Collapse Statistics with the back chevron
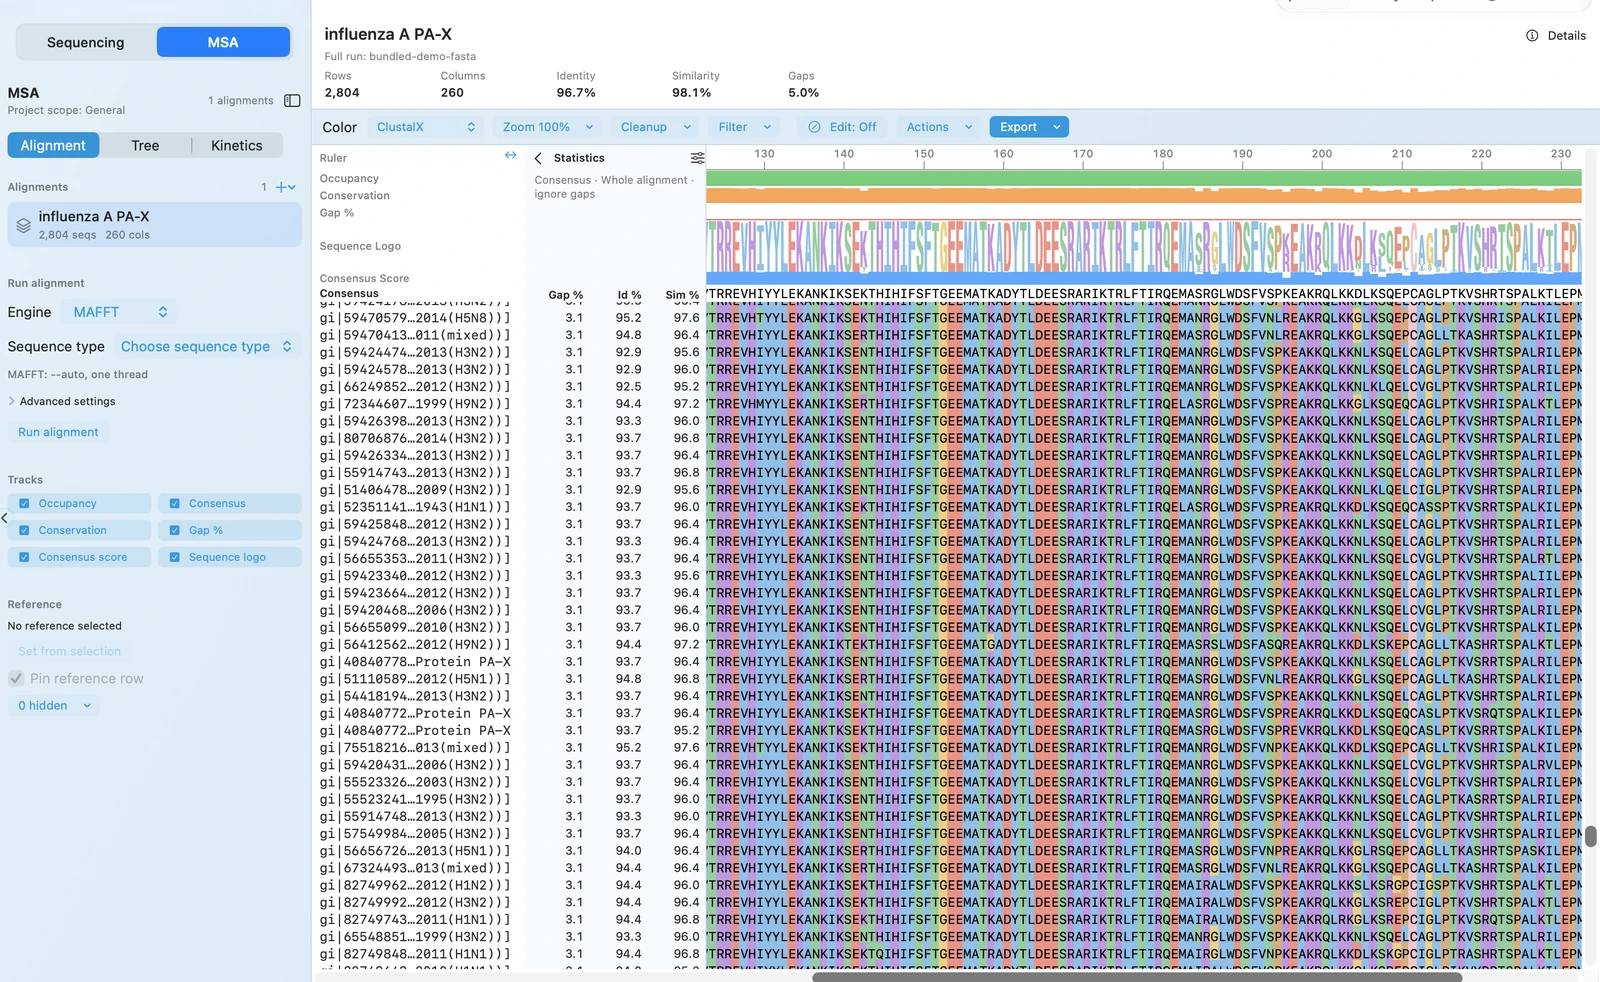1600x982 pixels. coord(538,158)
